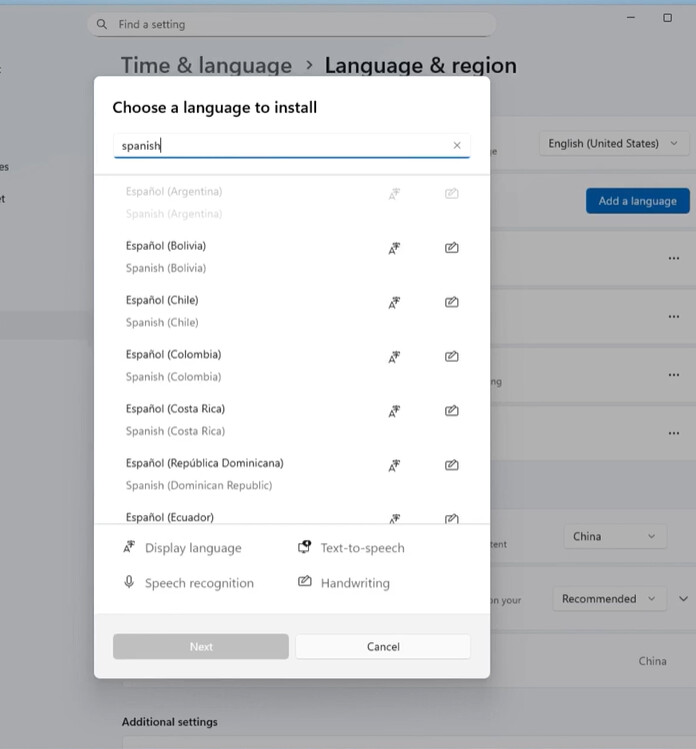Click handwriting icon for Español (Colombia)
Viewport: 696px width, 749px height.
451,356
